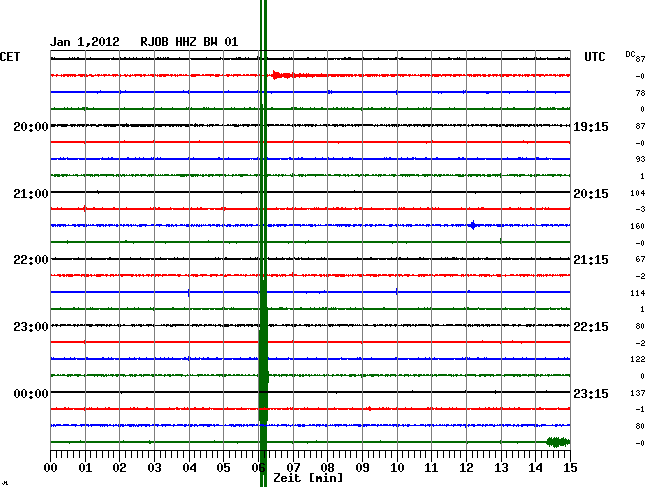Click the DC offset value "137"
This screenshot has width=650, height=494.
coord(638,393)
